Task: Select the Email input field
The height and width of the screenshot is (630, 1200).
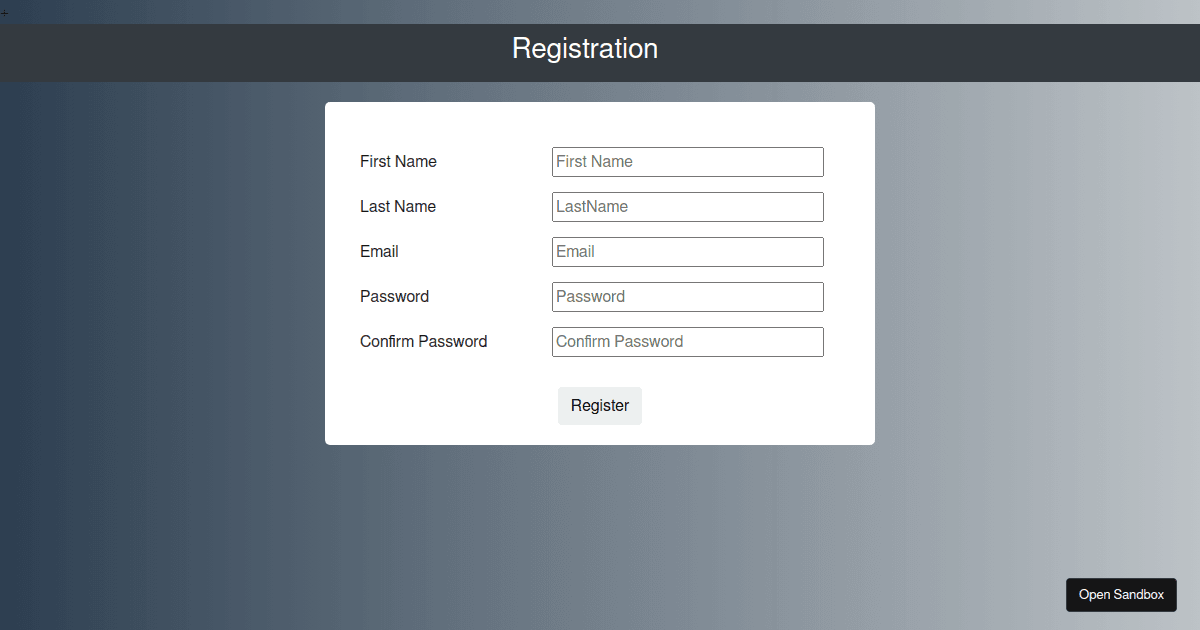Action: pos(687,252)
